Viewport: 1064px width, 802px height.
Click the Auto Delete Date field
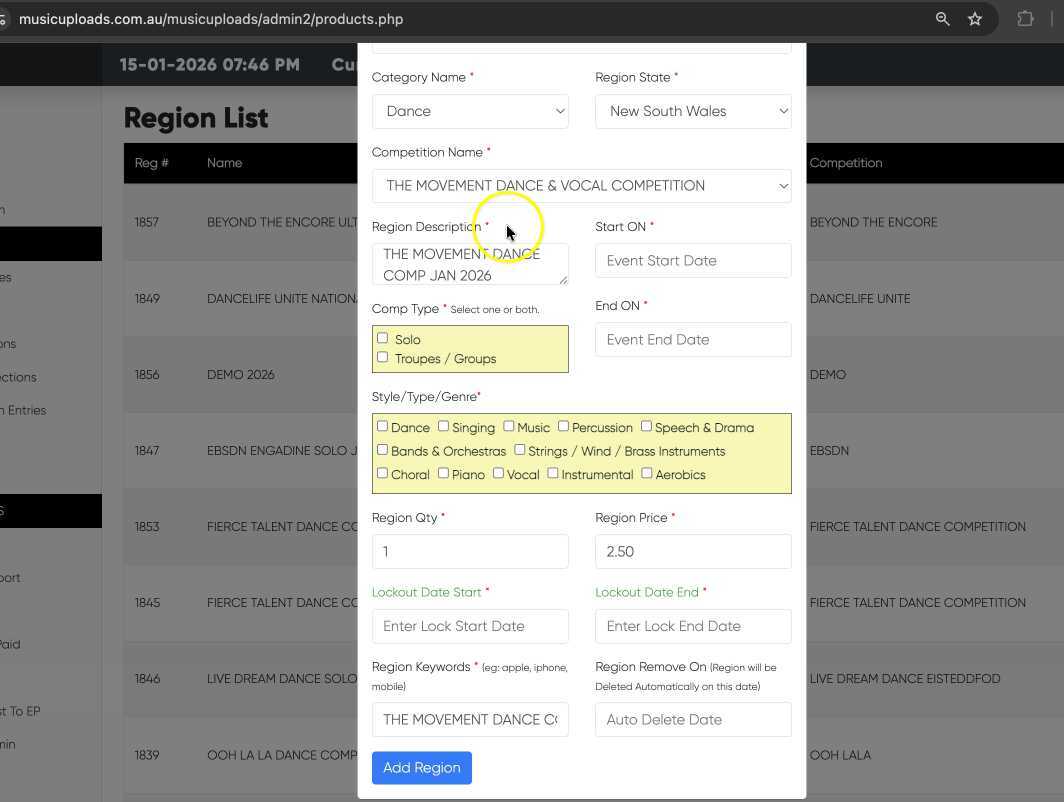pyautogui.click(x=694, y=720)
